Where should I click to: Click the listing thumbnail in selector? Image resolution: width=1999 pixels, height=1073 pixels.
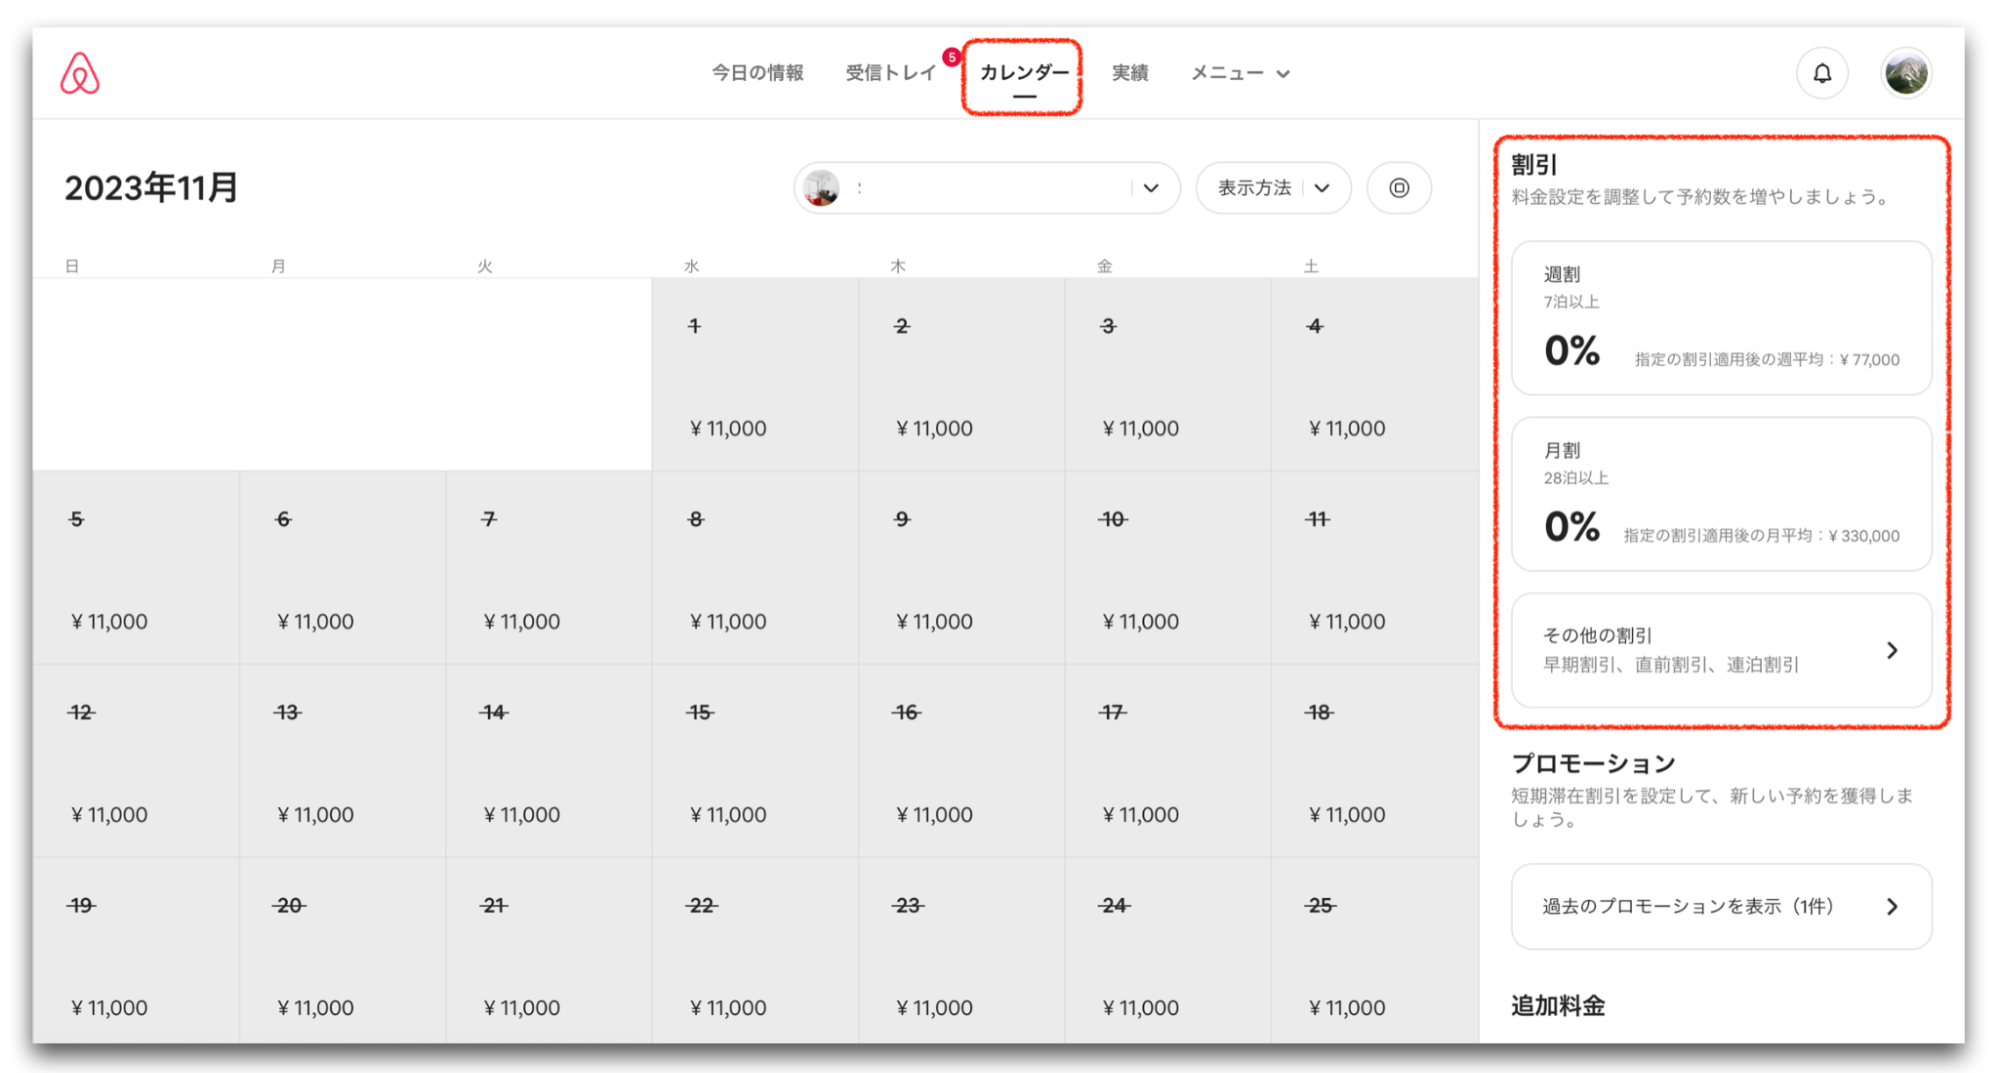click(822, 188)
